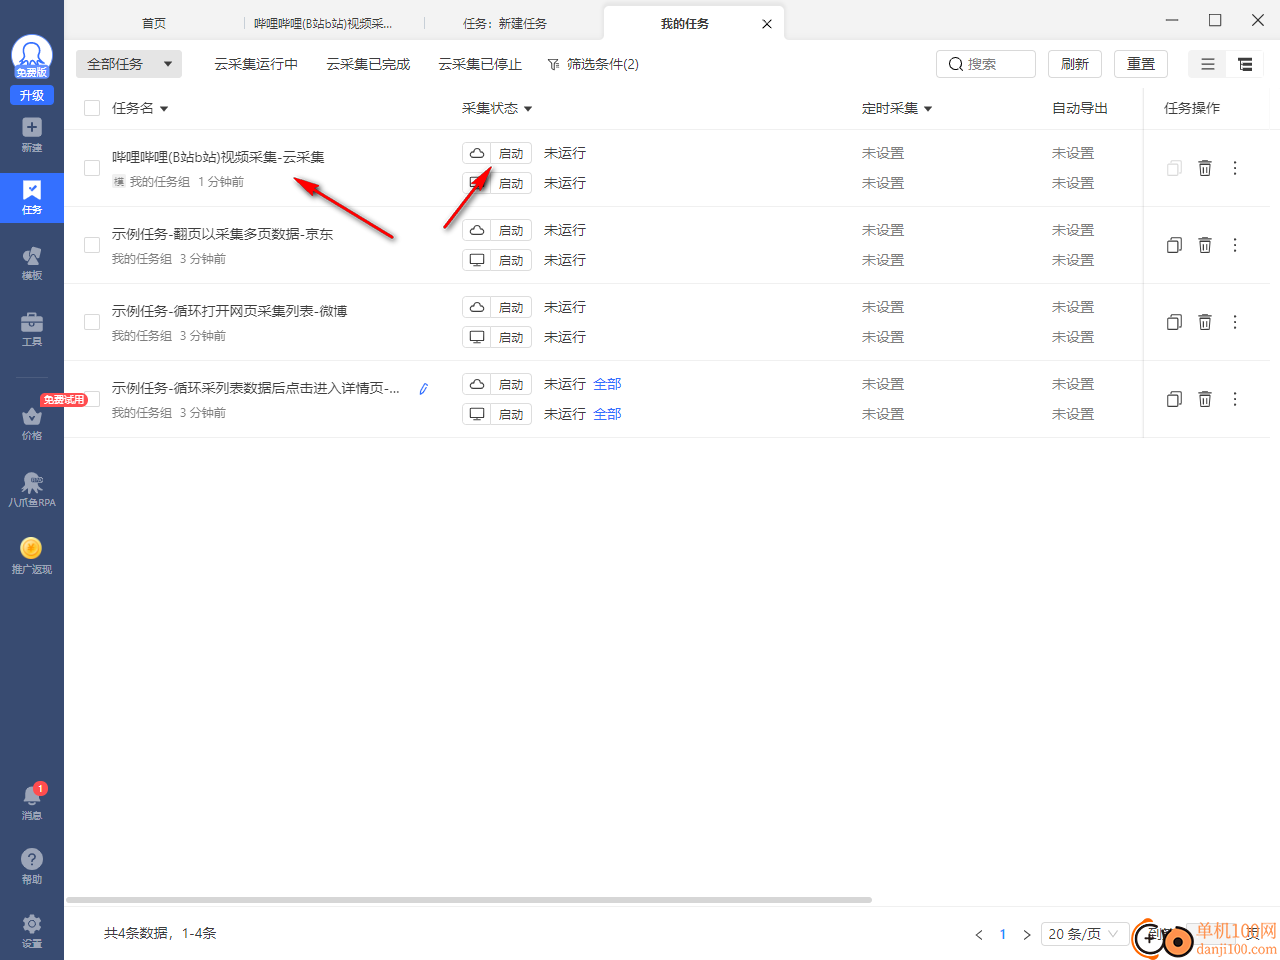Click the 刷新 refresh button
The width and height of the screenshot is (1280, 960).
pos(1075,64)
